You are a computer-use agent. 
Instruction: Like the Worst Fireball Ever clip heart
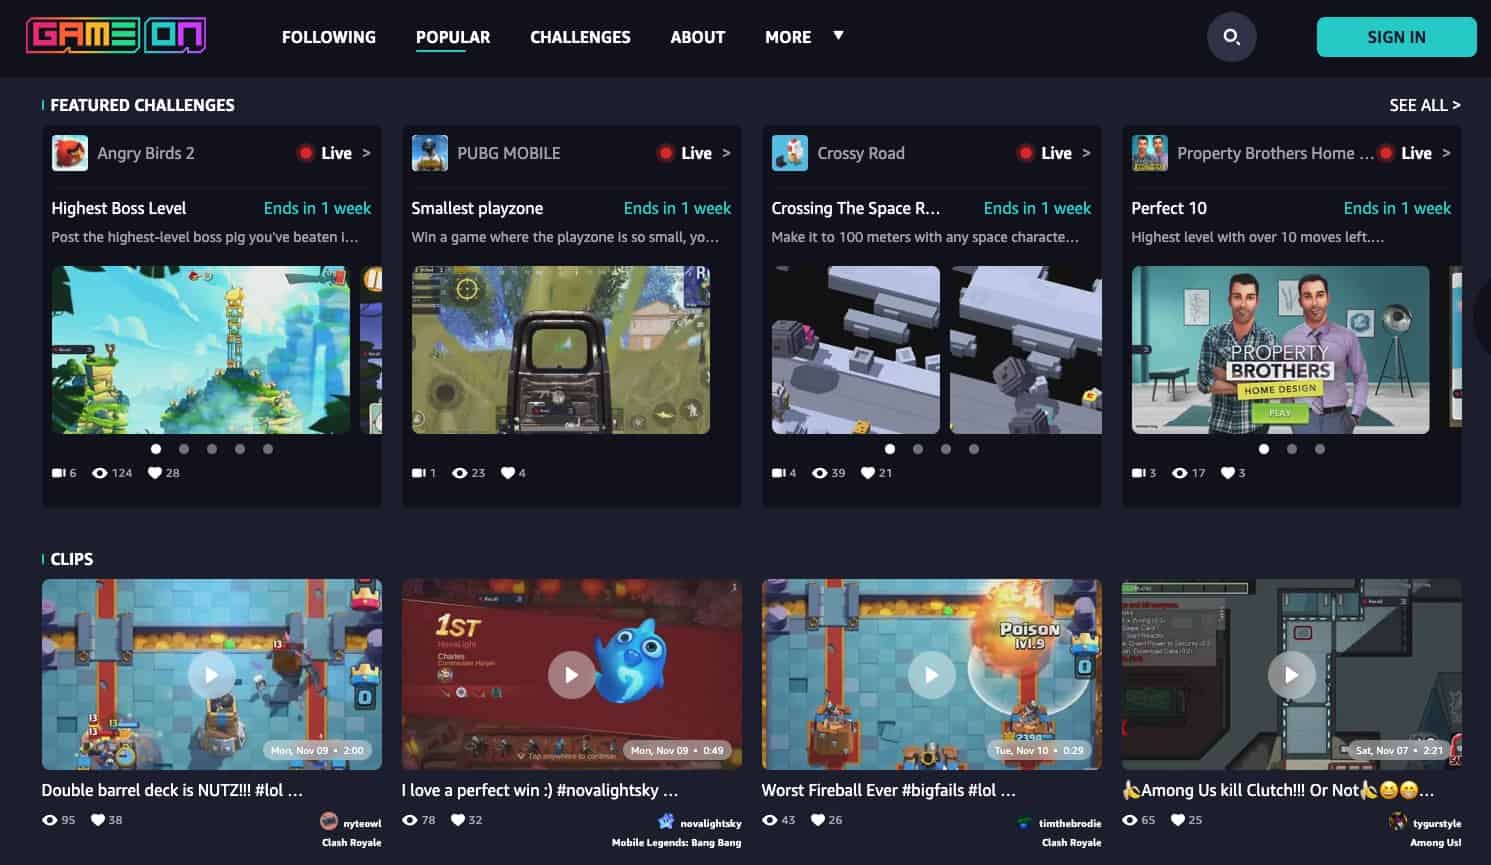click(818, 820)
